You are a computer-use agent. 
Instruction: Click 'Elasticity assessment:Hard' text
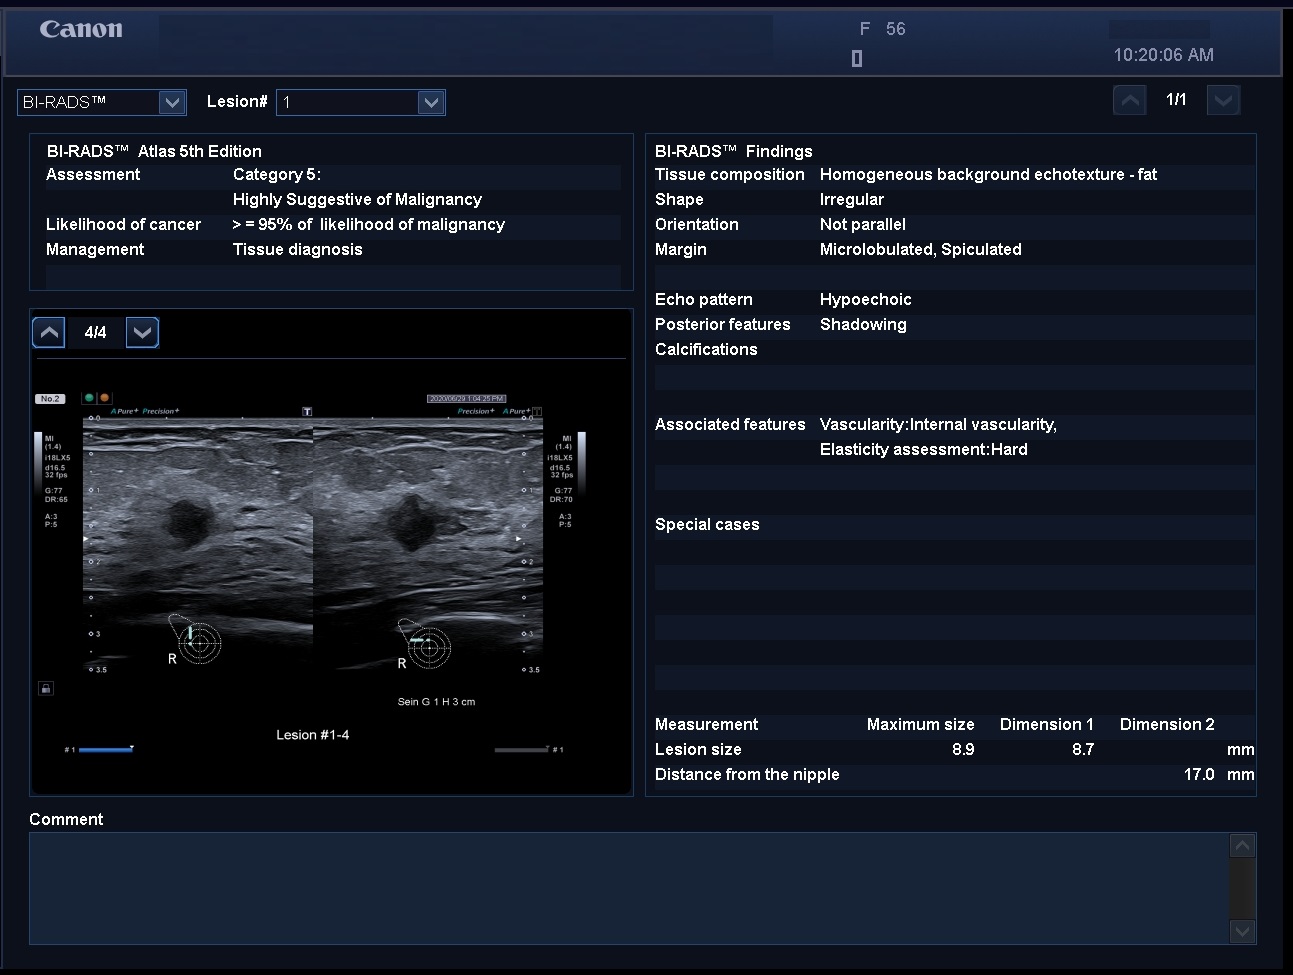coord(924,449)
